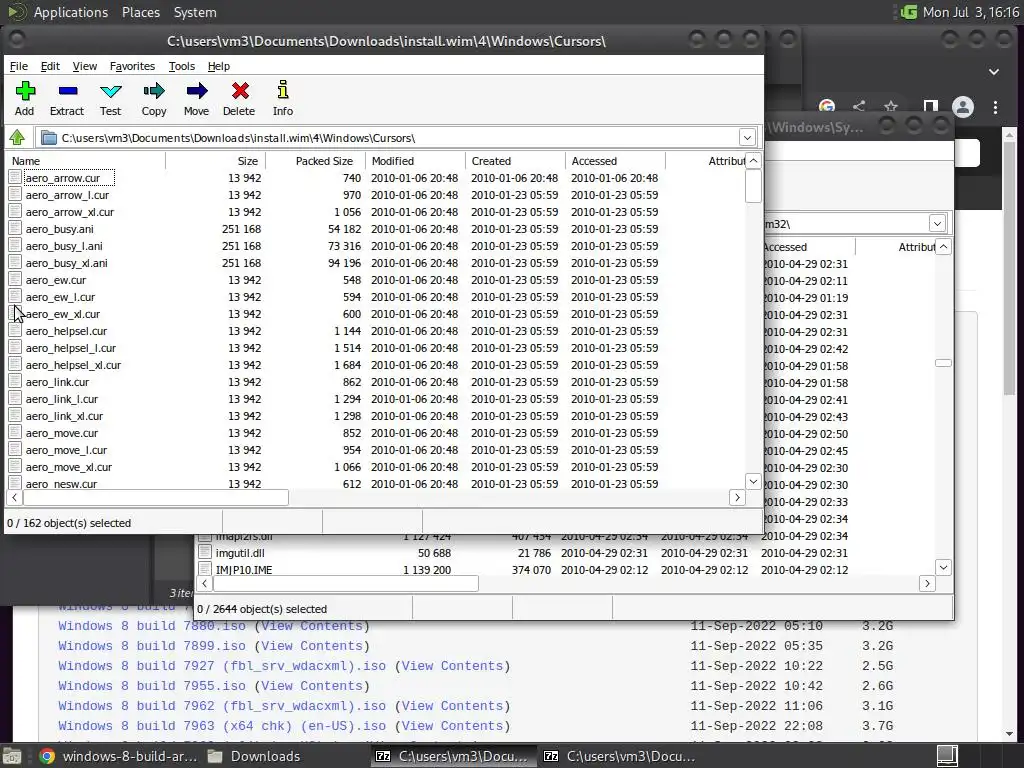Open Windows 8 build 7927 (fbl_srv_wdacxml).iso link
The width and height of the screenshot is (1024, 768).
coord(222,666)
